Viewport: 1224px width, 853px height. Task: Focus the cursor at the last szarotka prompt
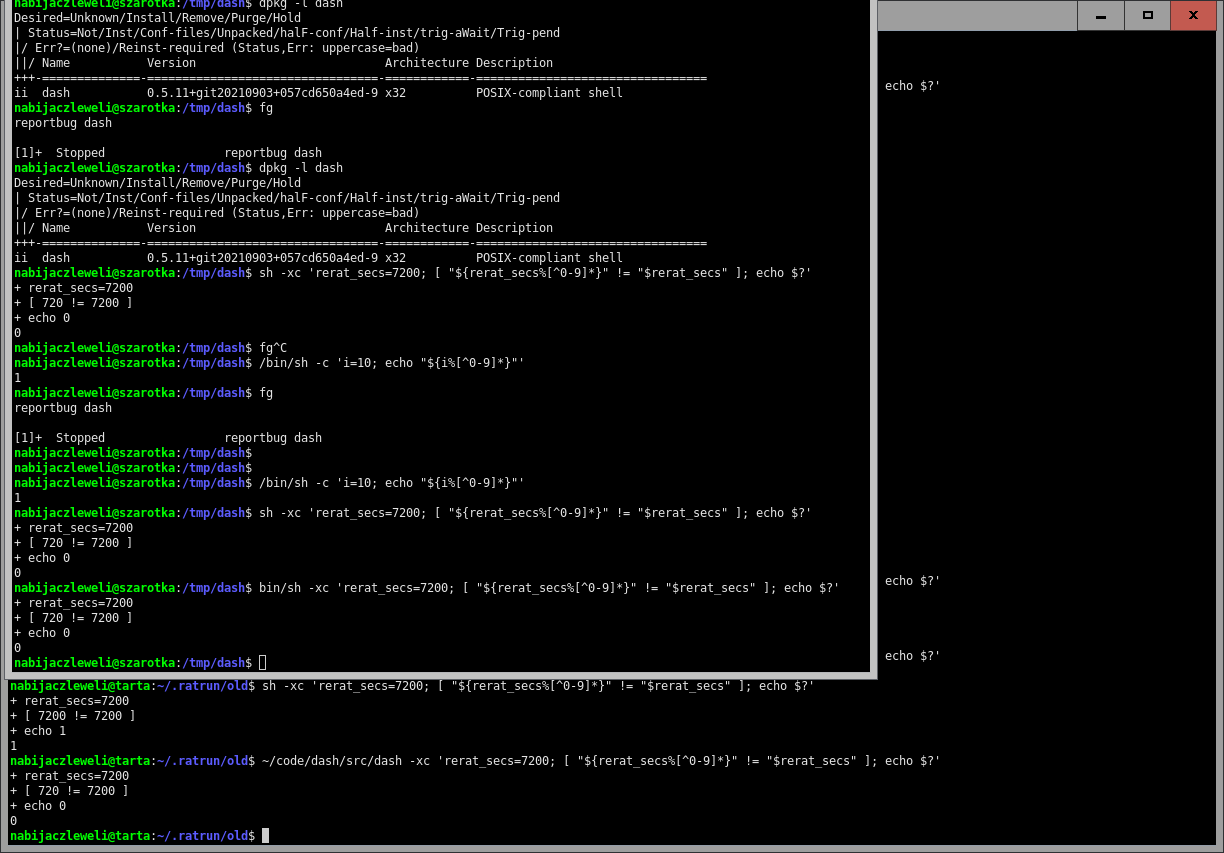click(262, 663)
